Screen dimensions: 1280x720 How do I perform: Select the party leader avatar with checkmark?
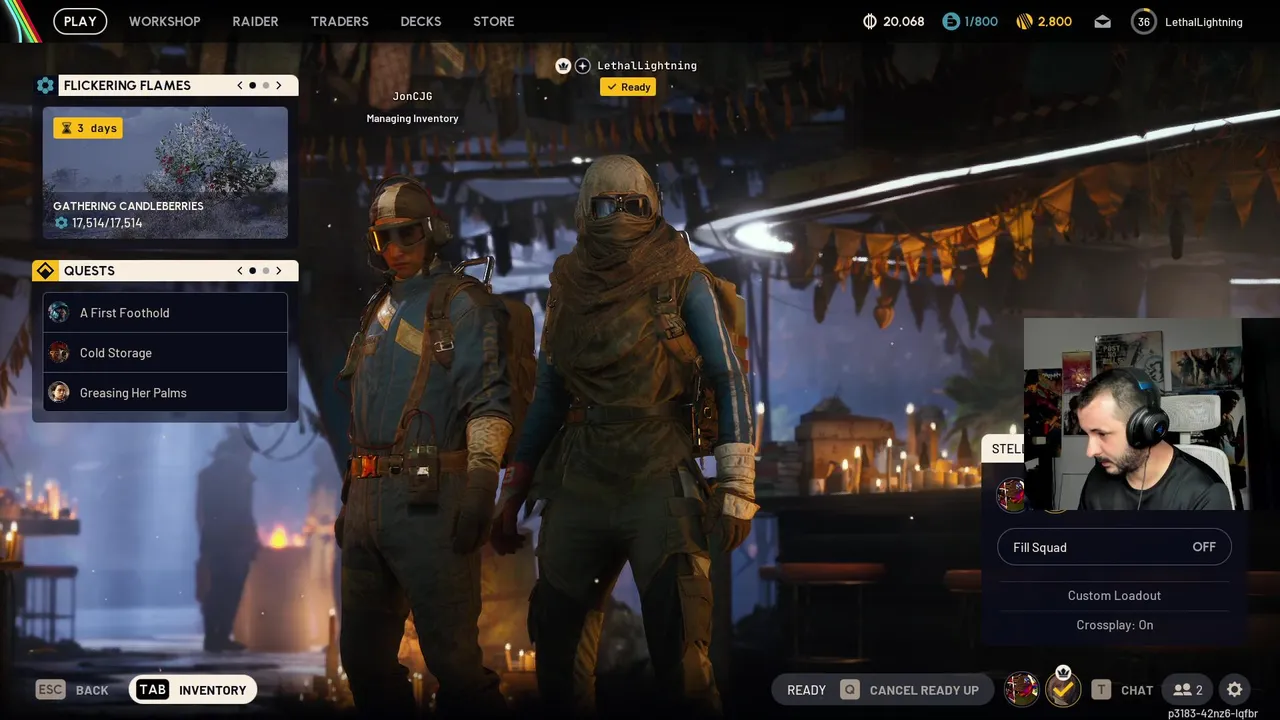(x=1063, y=688)
